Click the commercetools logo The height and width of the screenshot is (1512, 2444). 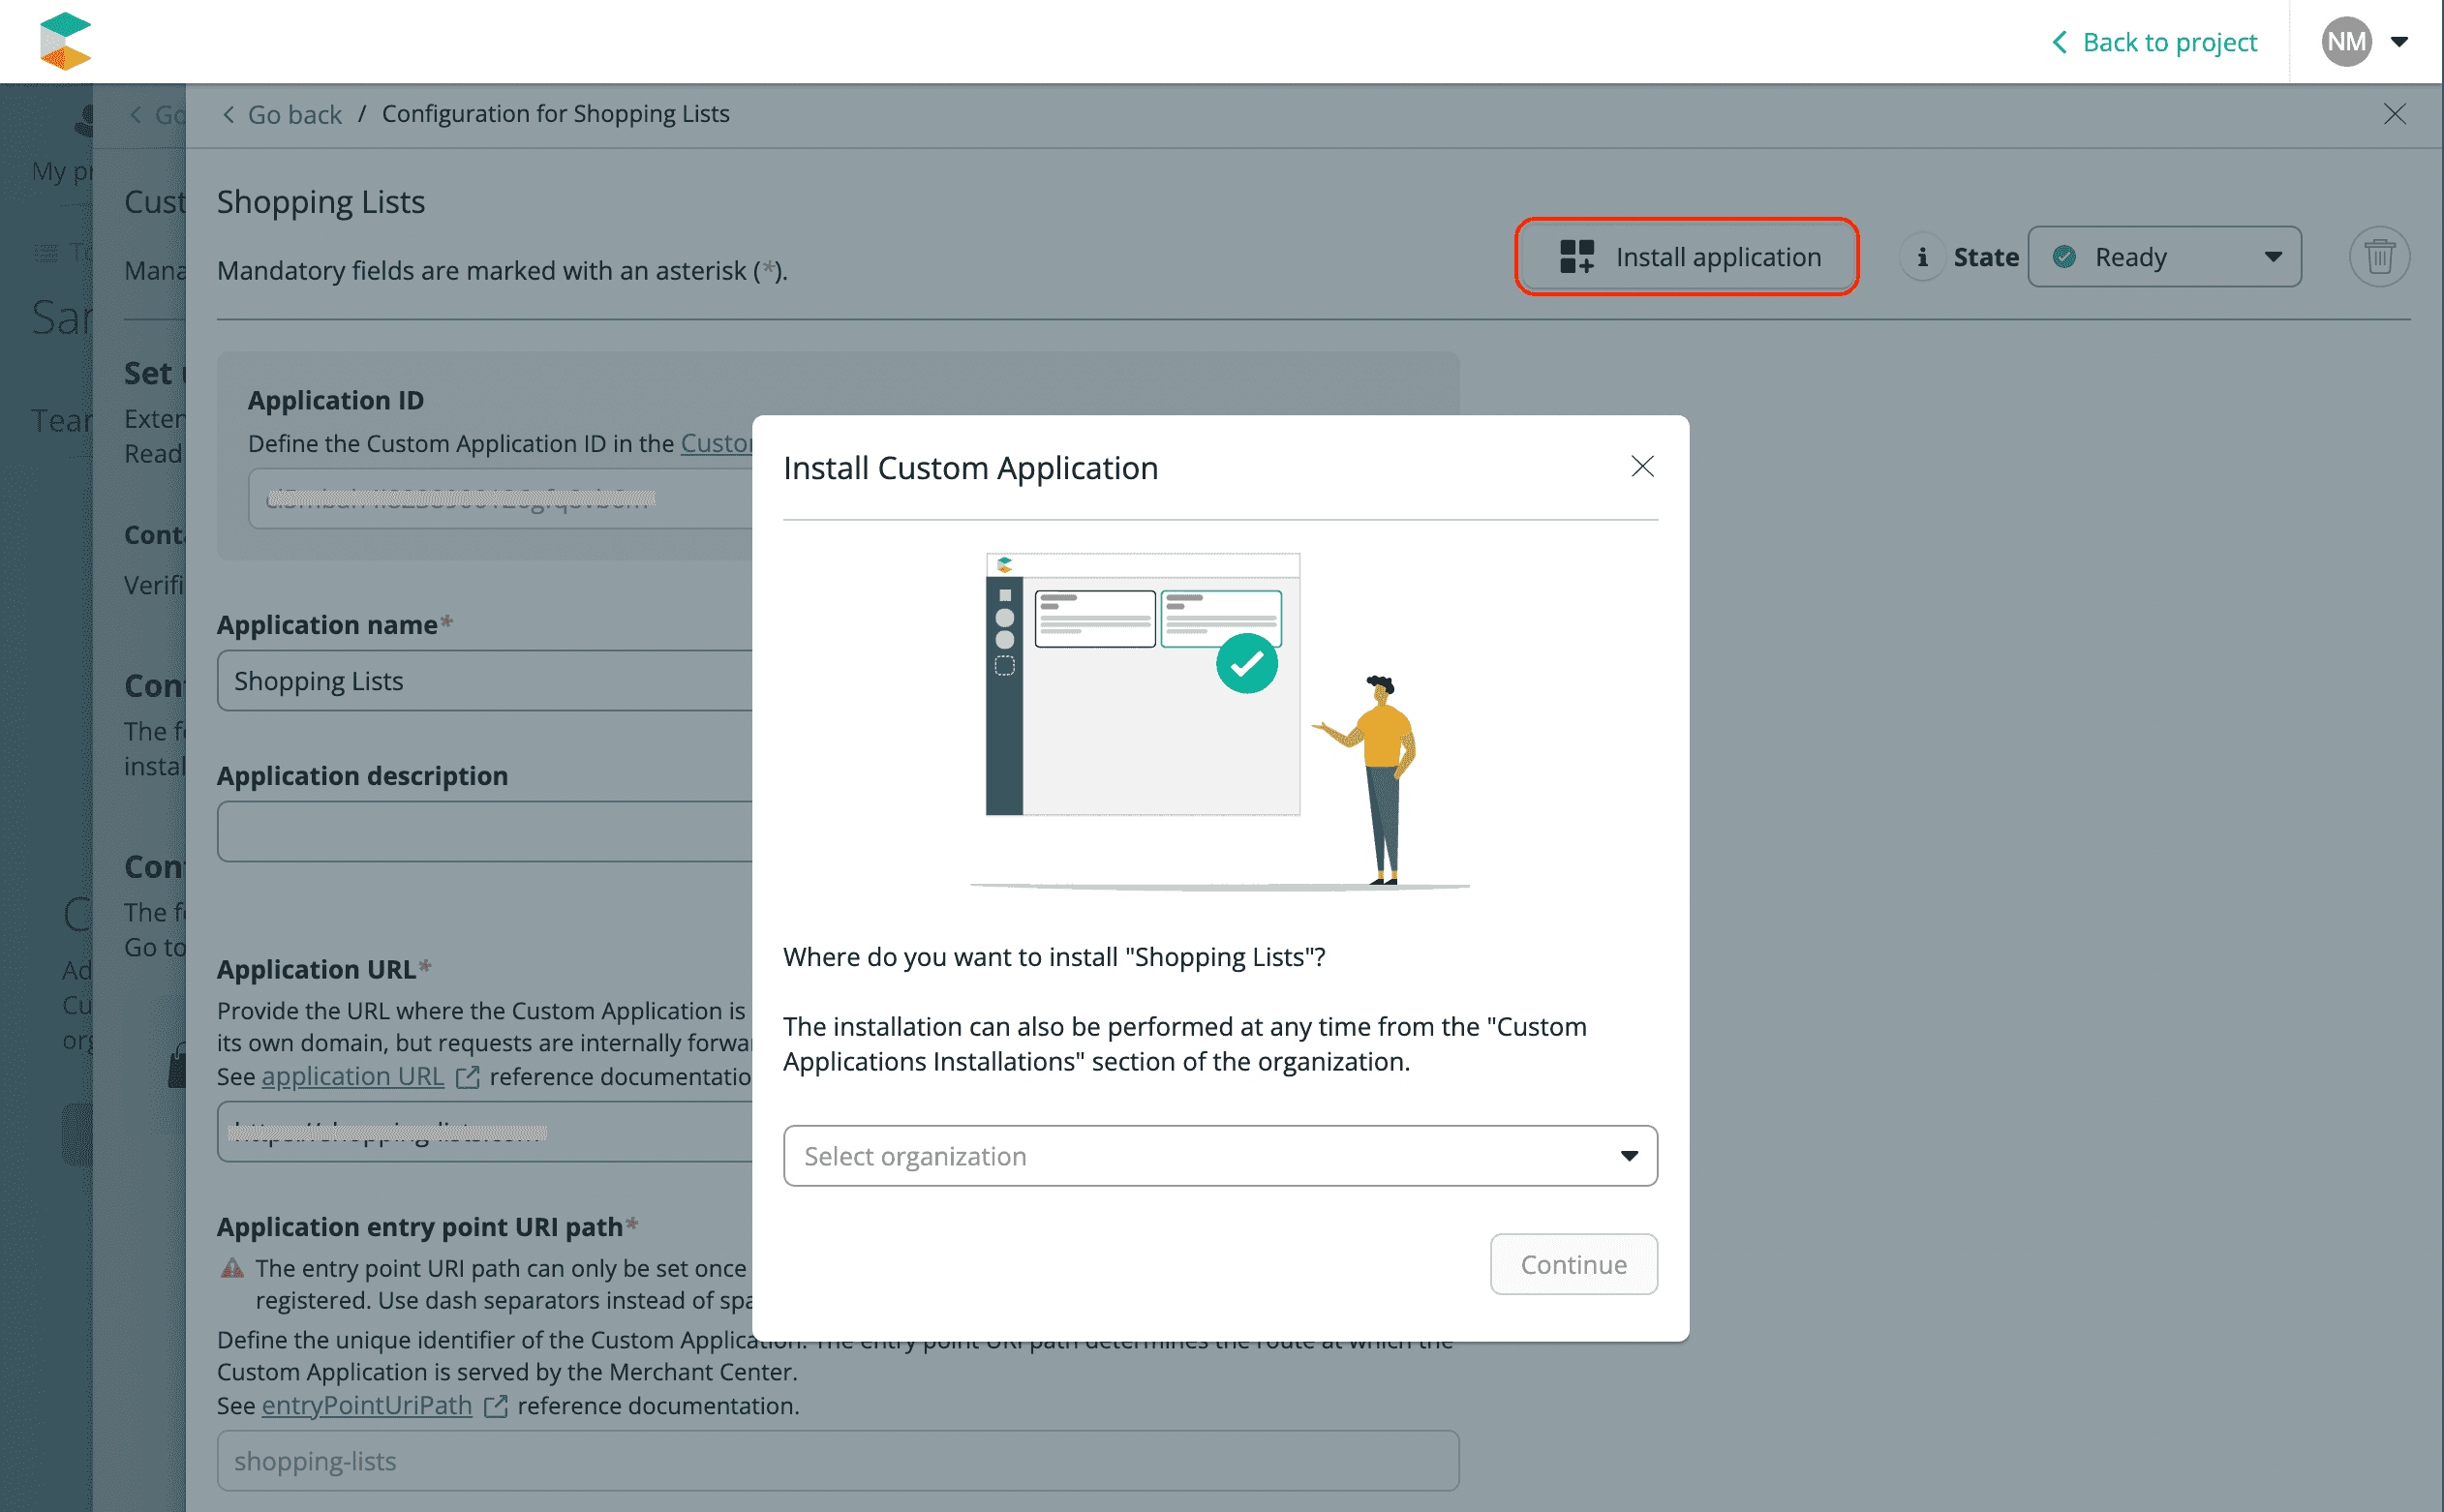point(65,41)
